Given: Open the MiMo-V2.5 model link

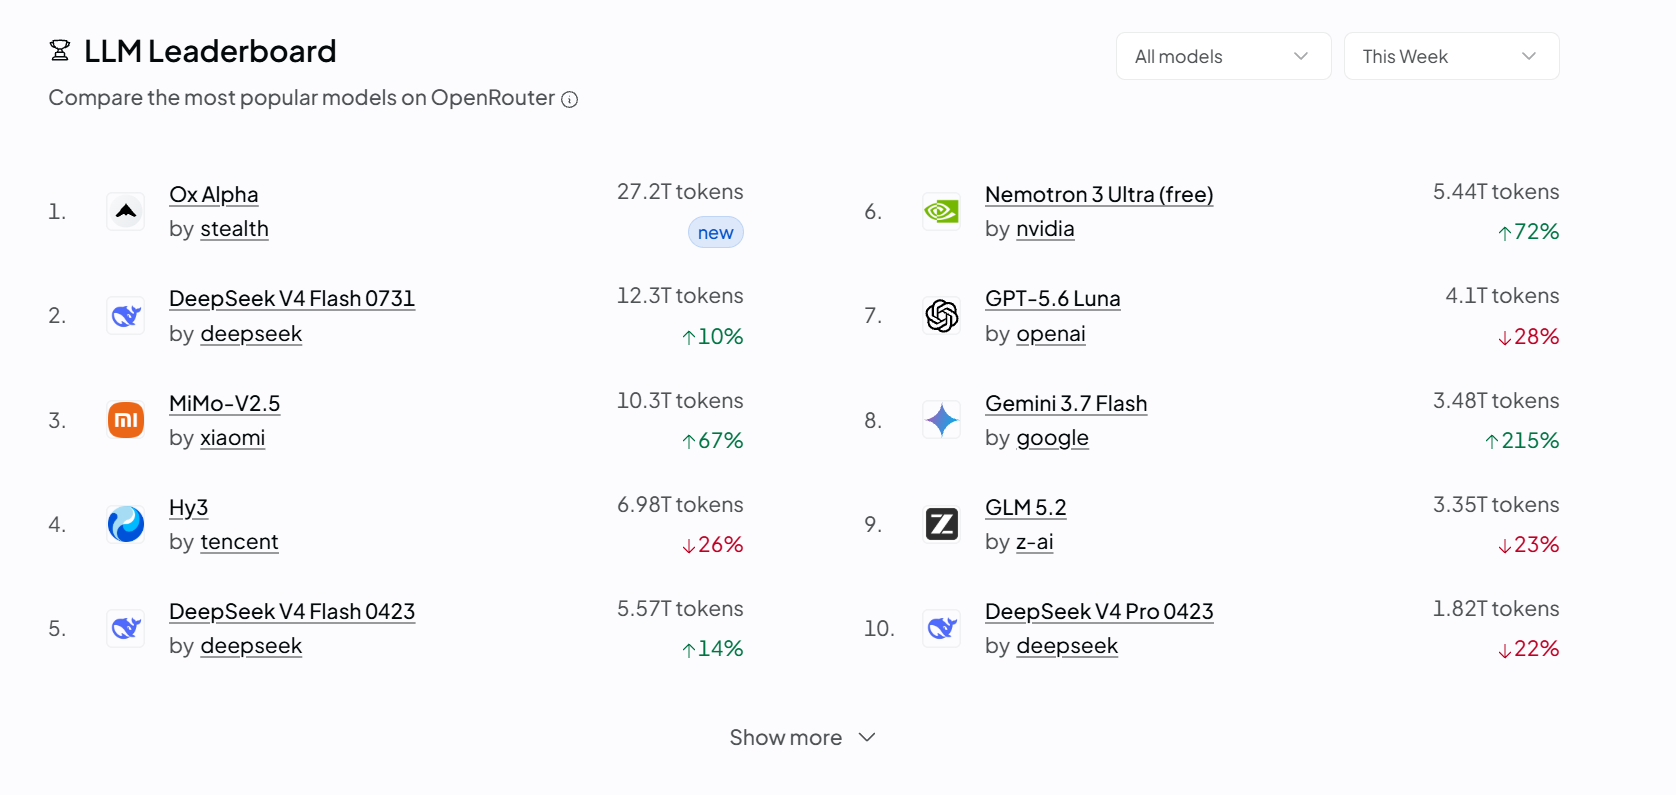Looking at the screenshot, I should click(224, 404).
